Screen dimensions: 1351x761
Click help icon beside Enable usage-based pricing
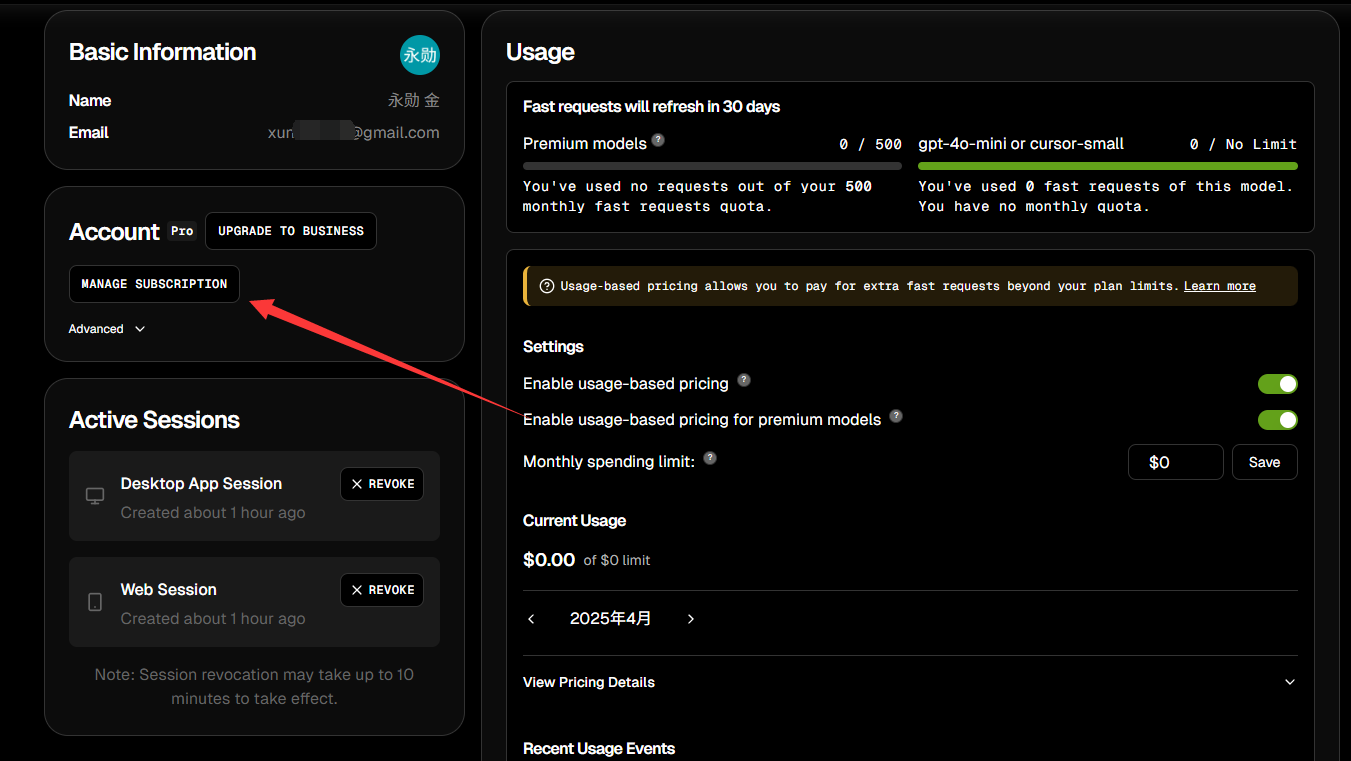[x=744, y=380]
